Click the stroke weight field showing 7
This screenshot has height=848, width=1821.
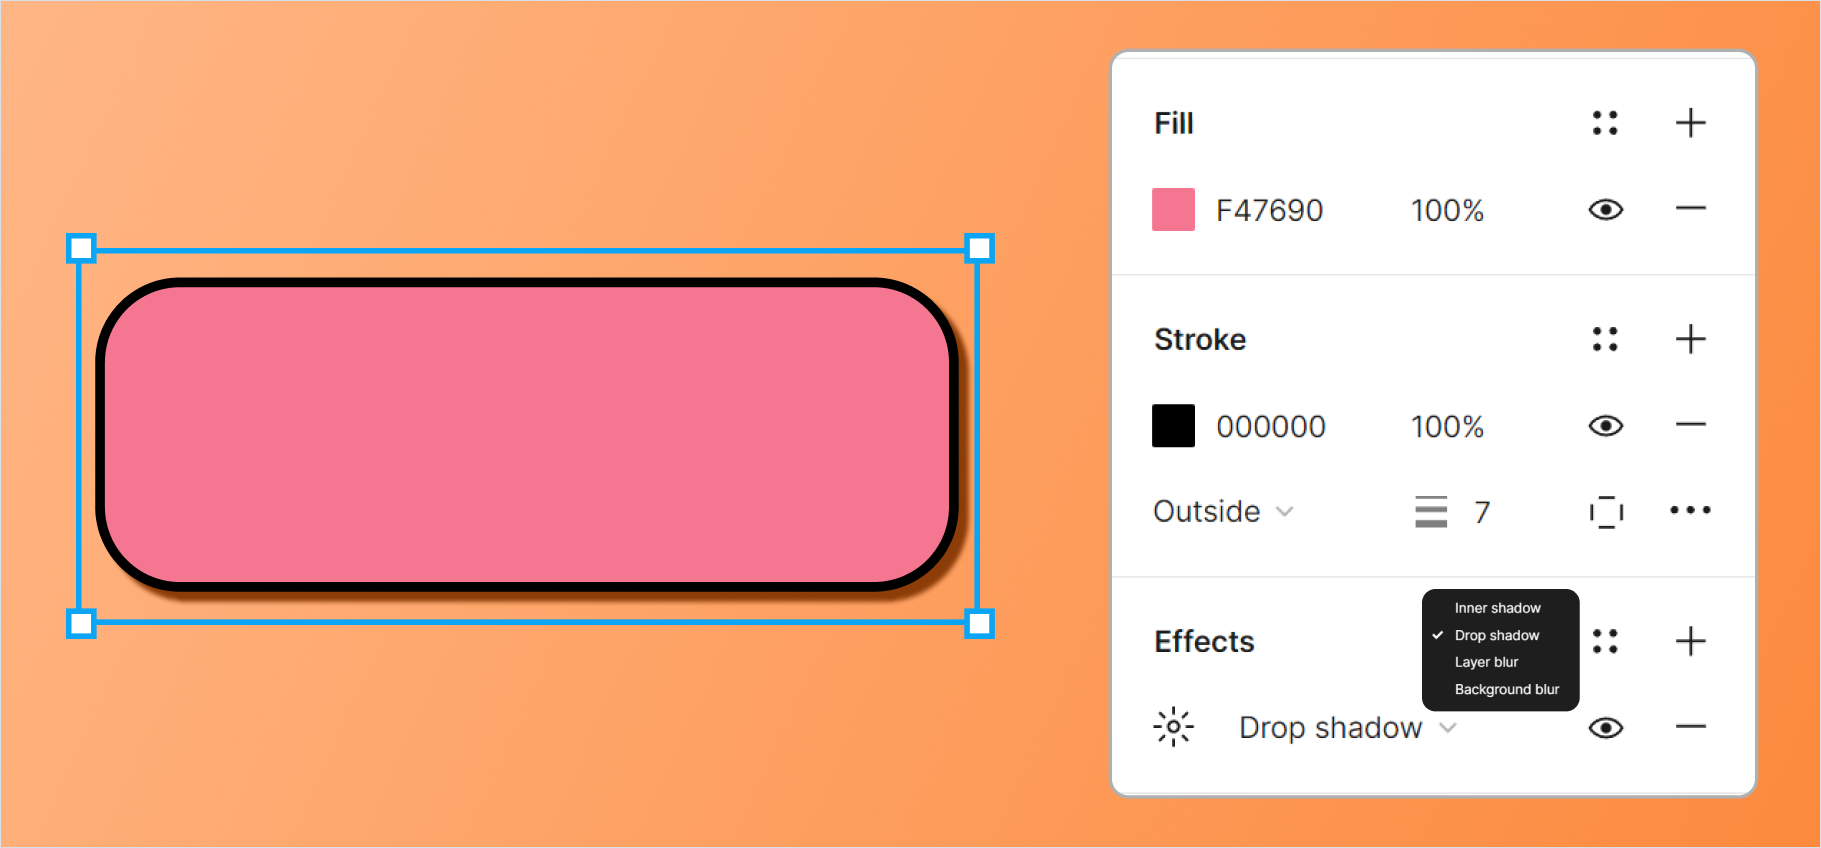point(1481,512)
